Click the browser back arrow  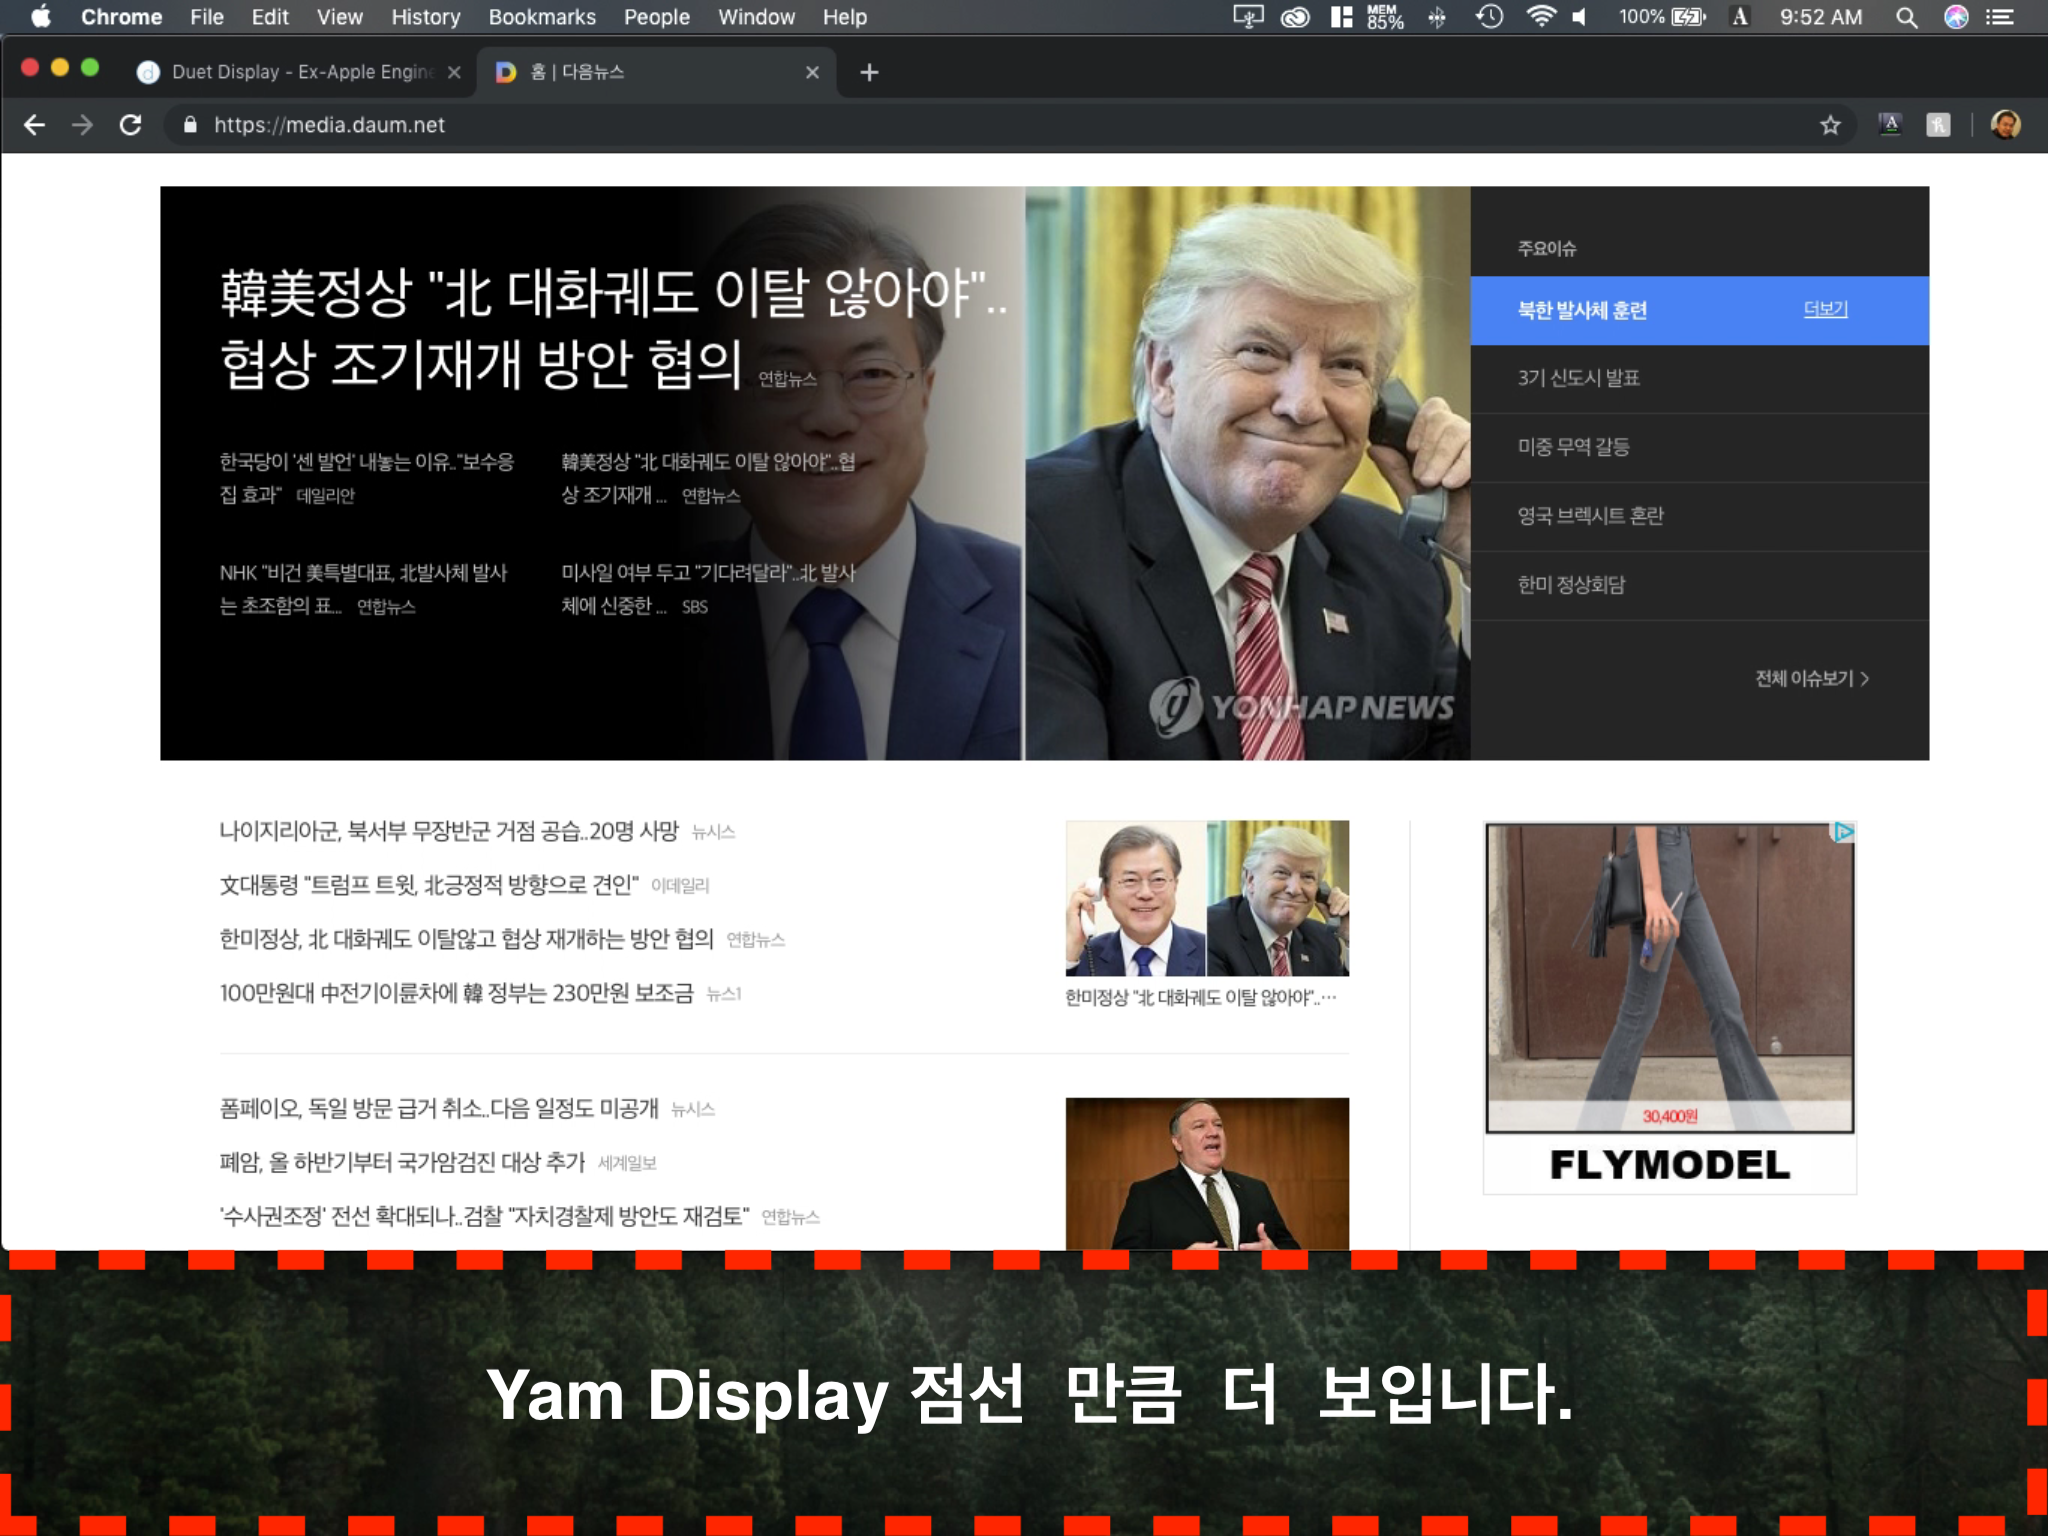click(x=34, y=125)
